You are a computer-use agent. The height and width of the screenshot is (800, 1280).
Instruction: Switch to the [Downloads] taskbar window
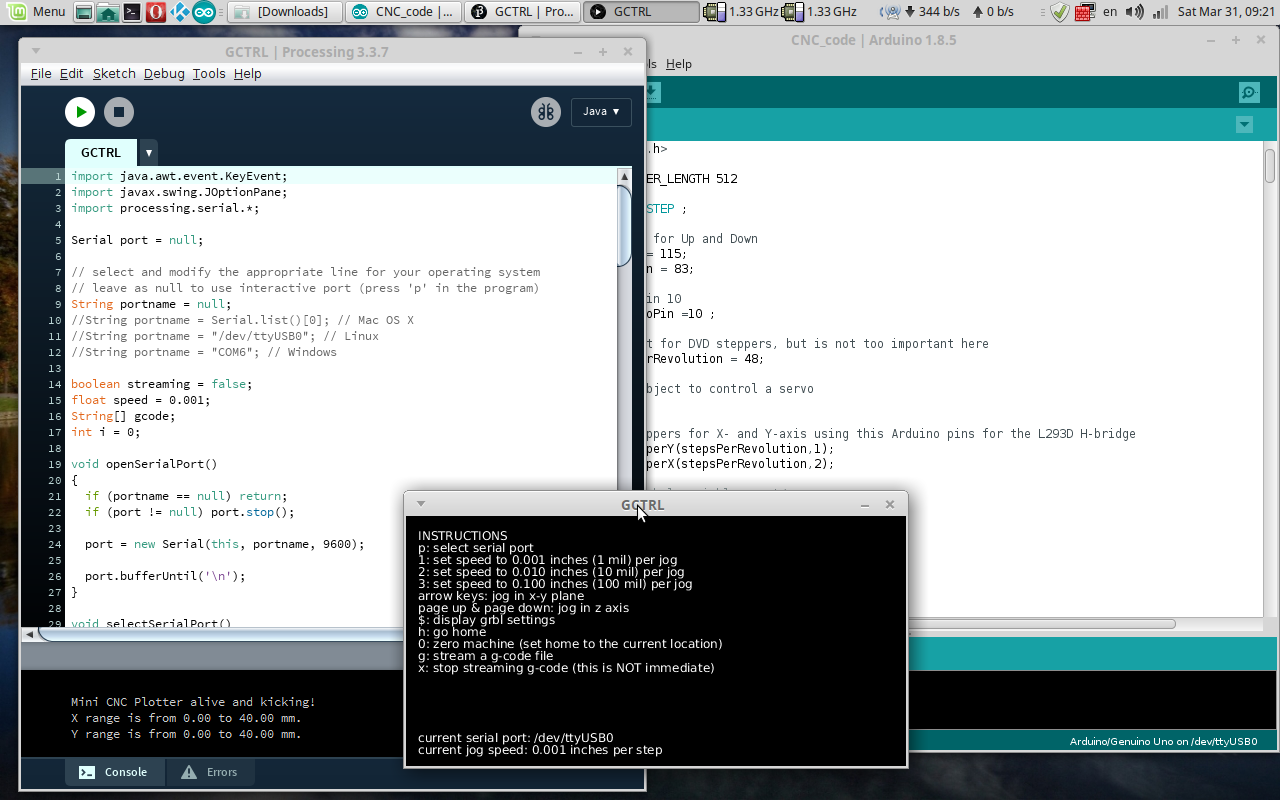point(283,12)
